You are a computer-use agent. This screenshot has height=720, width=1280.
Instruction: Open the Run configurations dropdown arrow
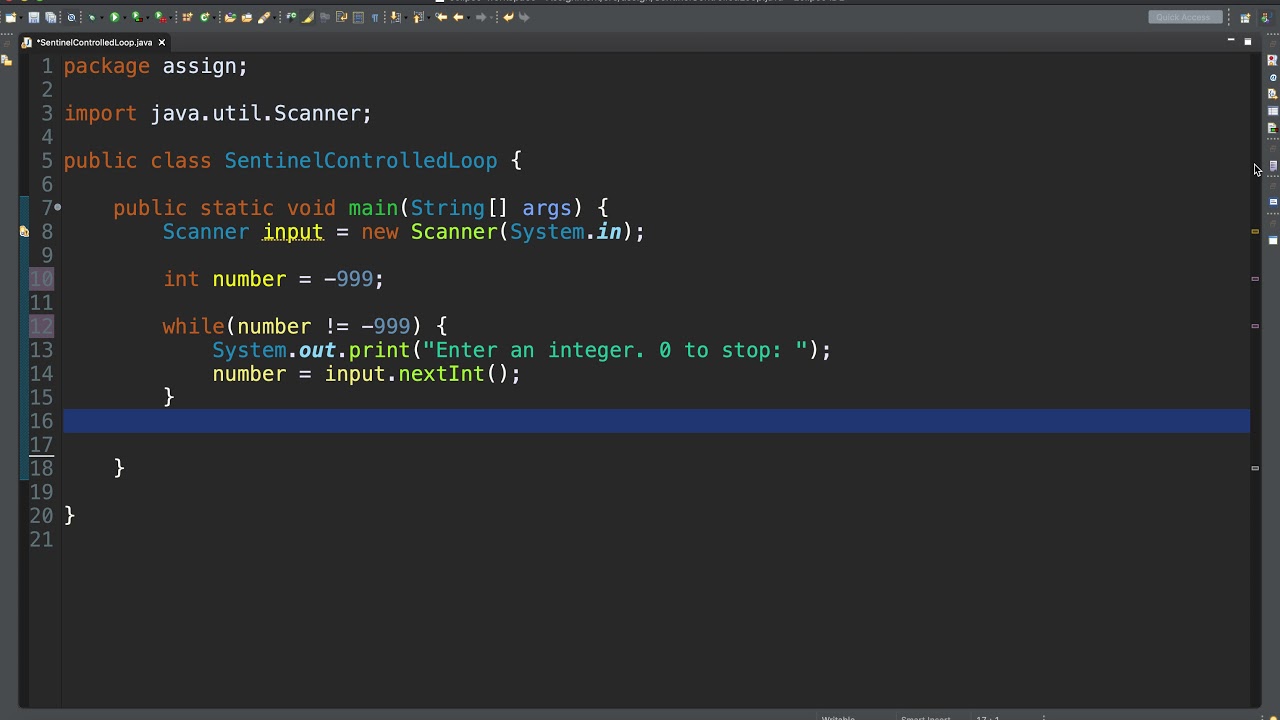click(x=124, y=18)
